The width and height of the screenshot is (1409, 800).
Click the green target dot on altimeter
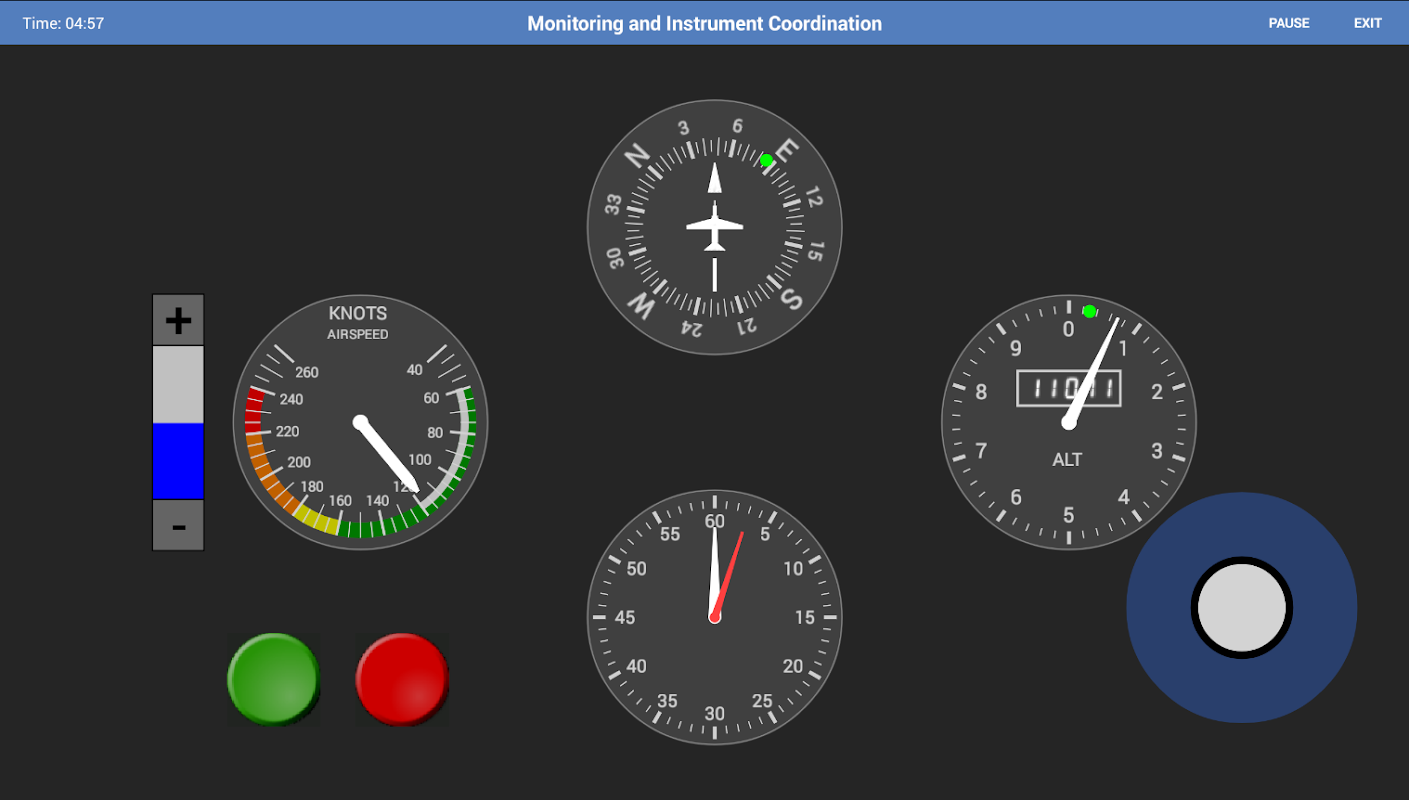pos(1090,311)
